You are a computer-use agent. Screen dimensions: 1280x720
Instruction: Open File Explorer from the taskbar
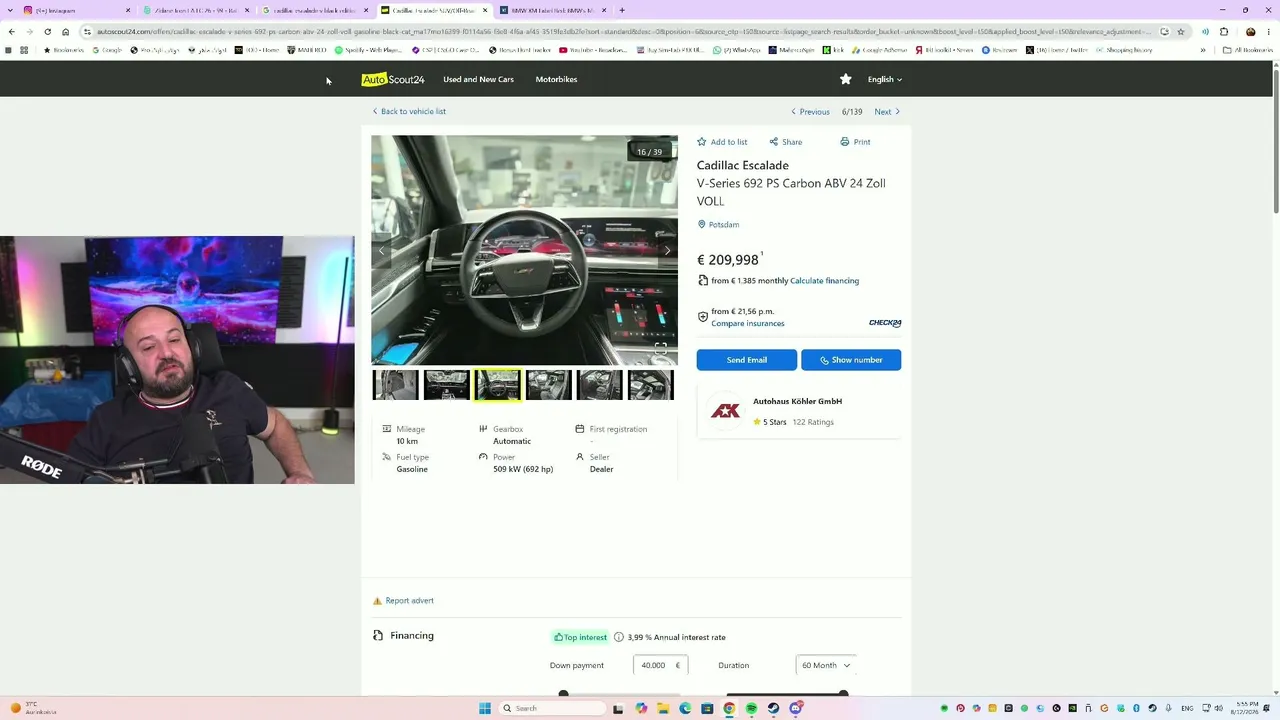[663, 708]
